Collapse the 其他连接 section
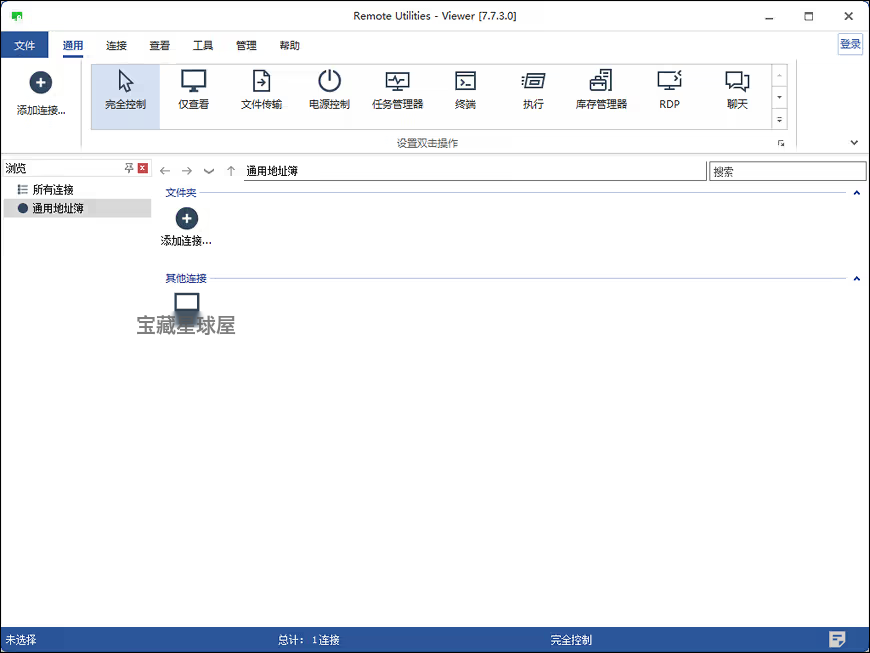Image resolution: width=870 pixels, height=653 pixels. point(857,279)
